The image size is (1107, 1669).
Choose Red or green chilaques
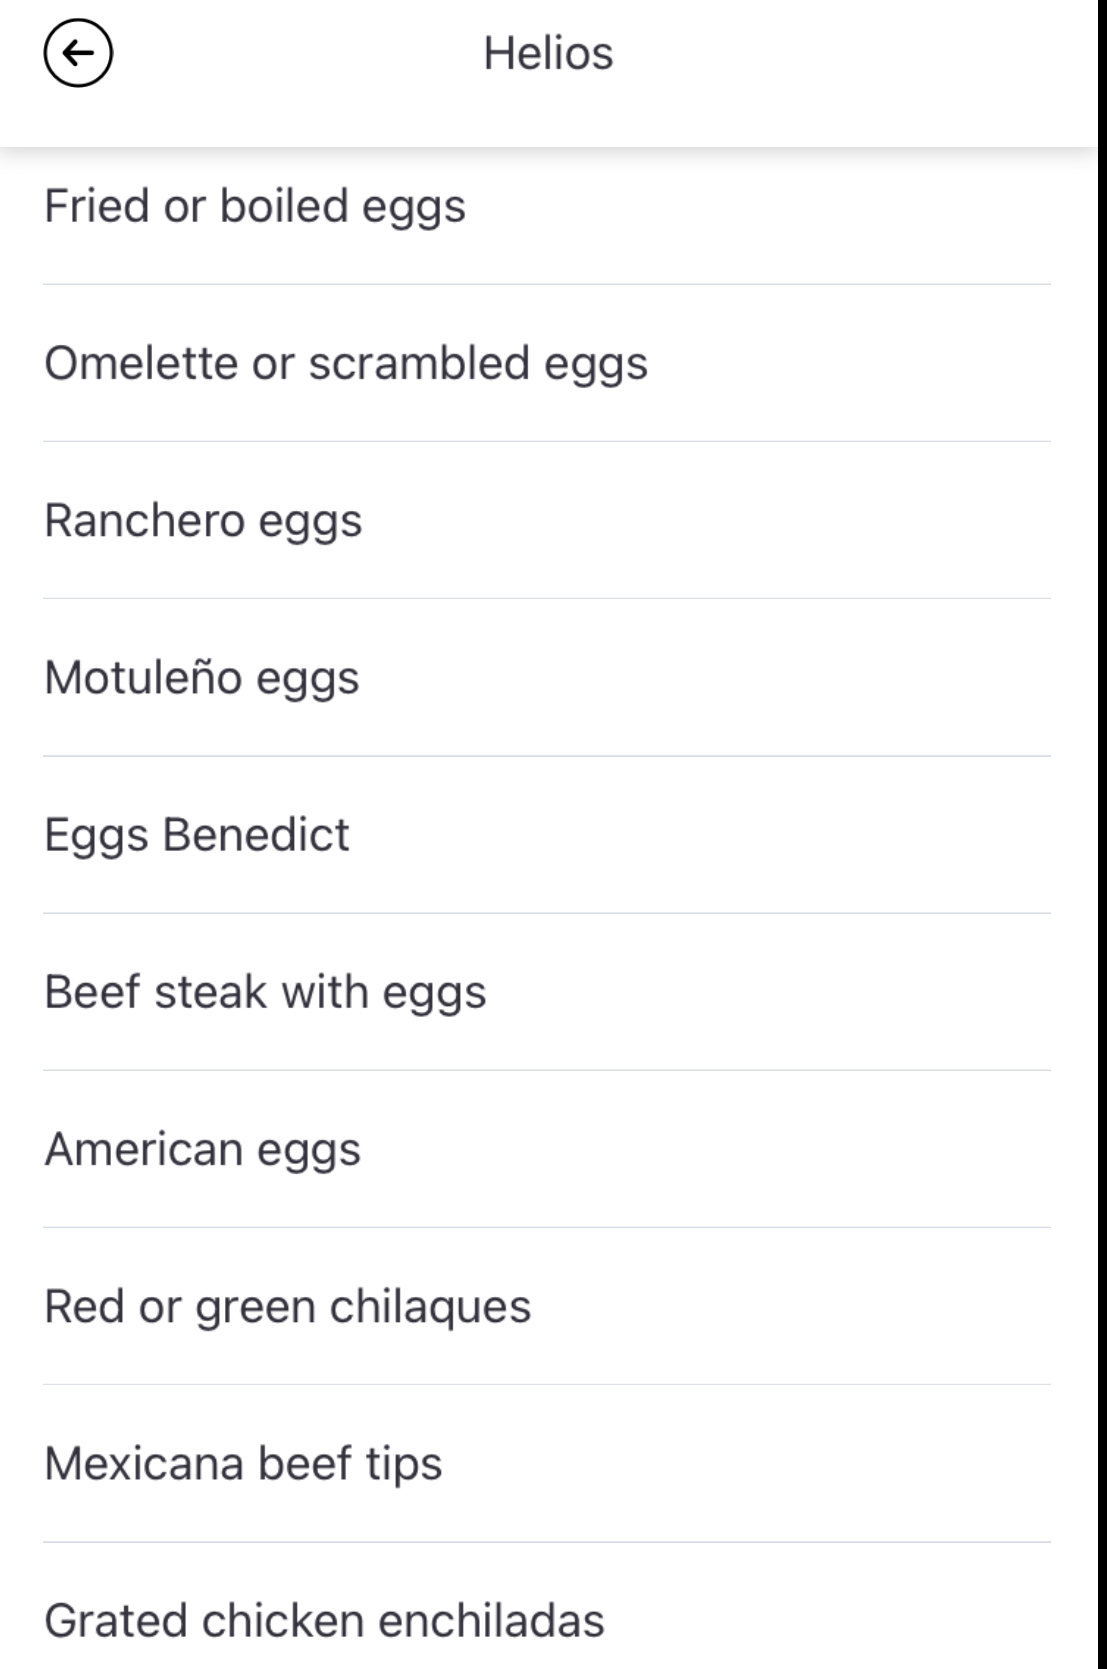pos(288,1306)
